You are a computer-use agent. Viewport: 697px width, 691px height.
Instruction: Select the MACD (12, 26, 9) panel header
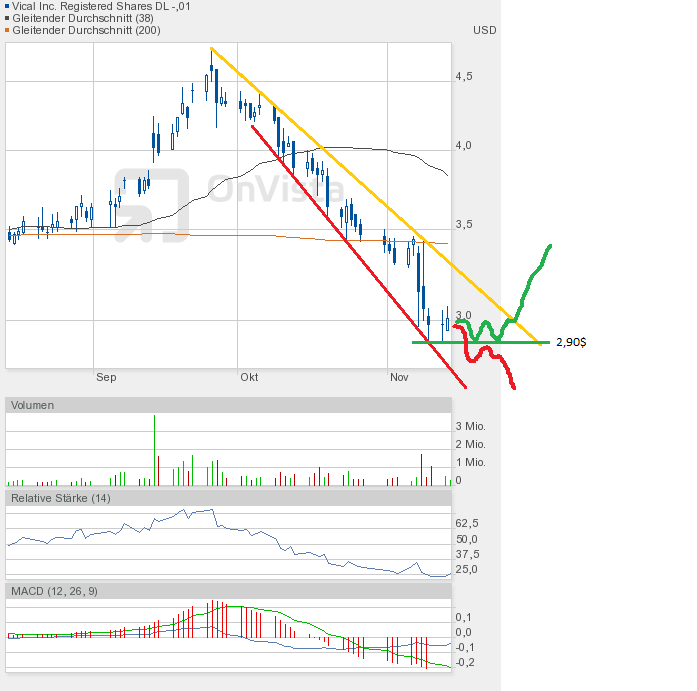click(53, 592)
